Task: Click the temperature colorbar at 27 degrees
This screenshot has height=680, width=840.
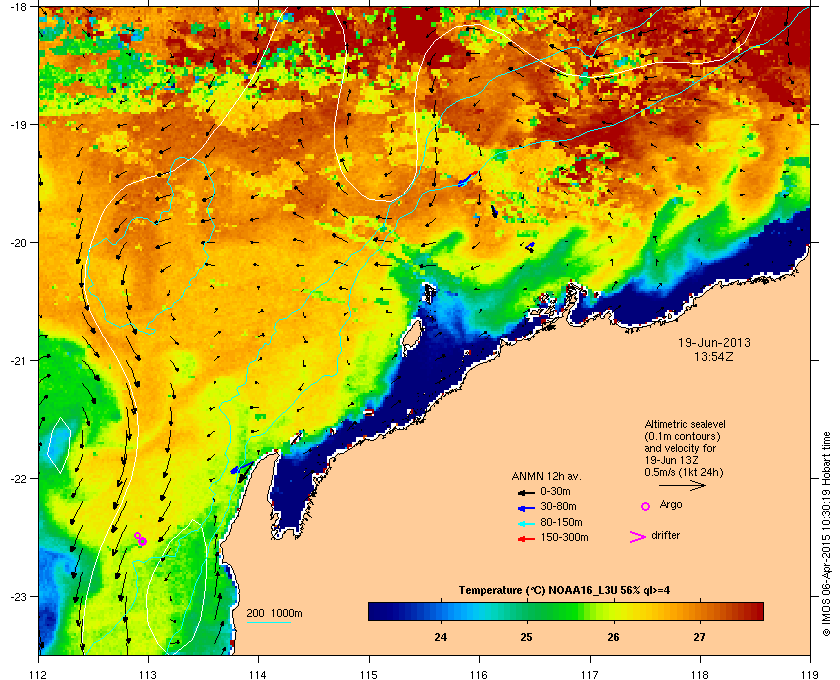Action: click(700, 611)
